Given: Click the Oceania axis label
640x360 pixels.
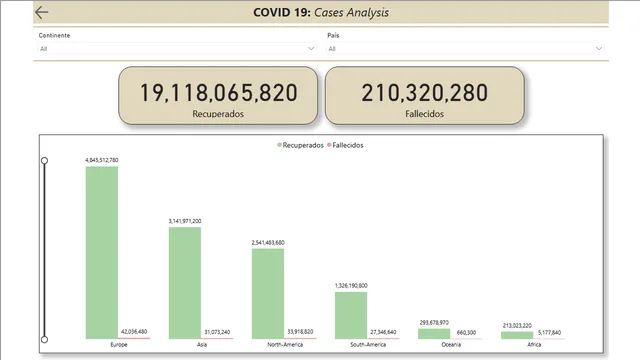Looking at the screenshot, I should point(451,344).
